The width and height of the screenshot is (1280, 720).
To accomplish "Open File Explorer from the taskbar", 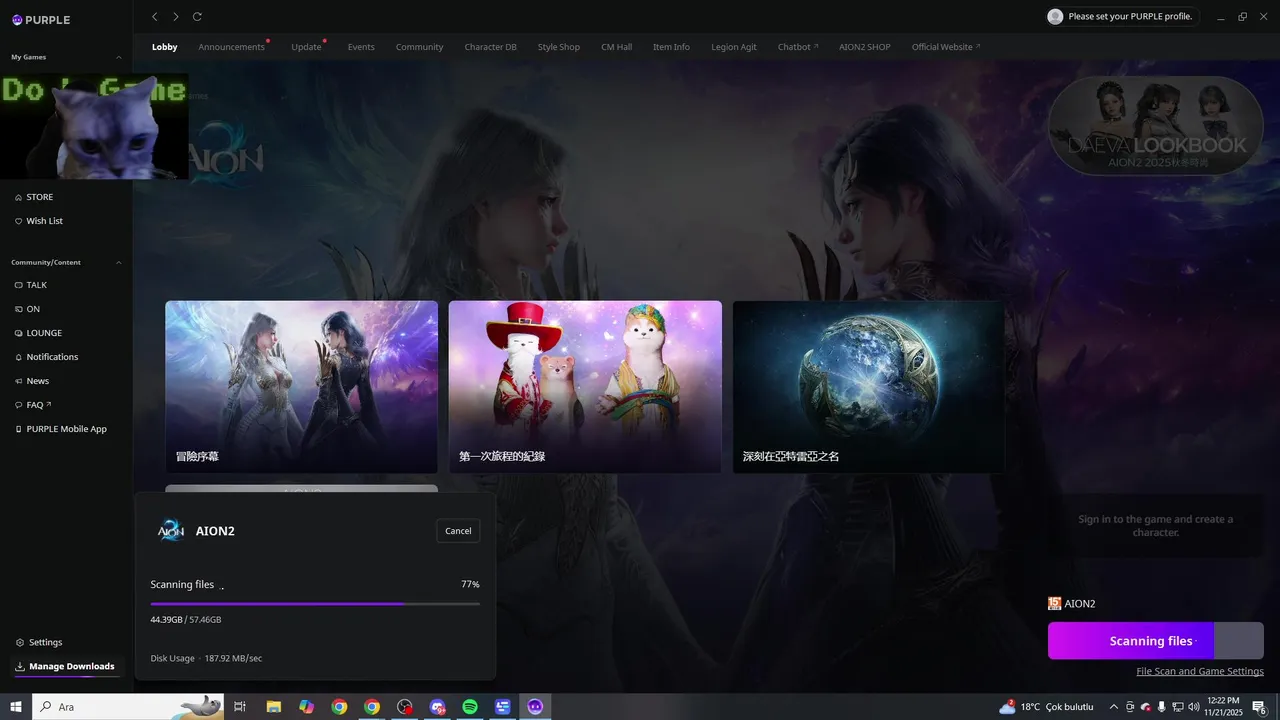I will [x=273, y=707].
